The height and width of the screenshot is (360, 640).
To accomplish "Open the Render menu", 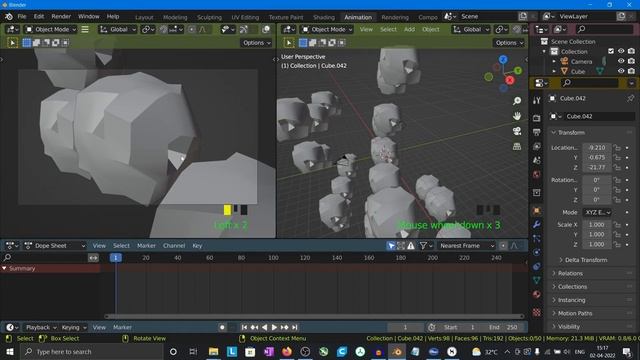I will 61,17.
